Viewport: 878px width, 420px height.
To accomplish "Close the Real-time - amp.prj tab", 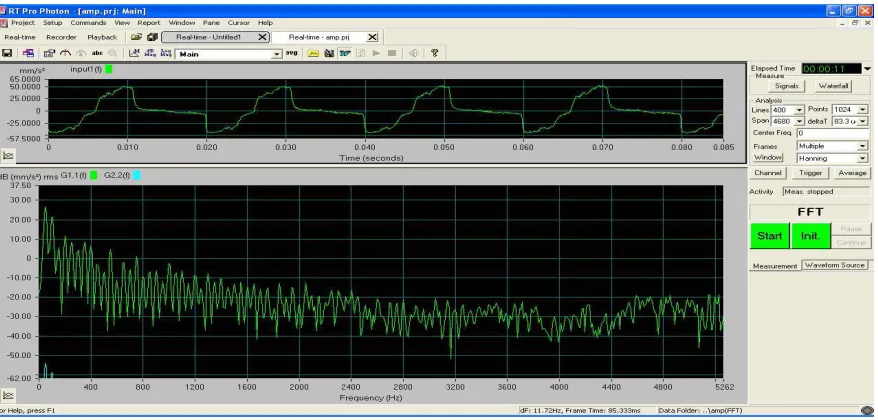I will click(x=372, y=37).
